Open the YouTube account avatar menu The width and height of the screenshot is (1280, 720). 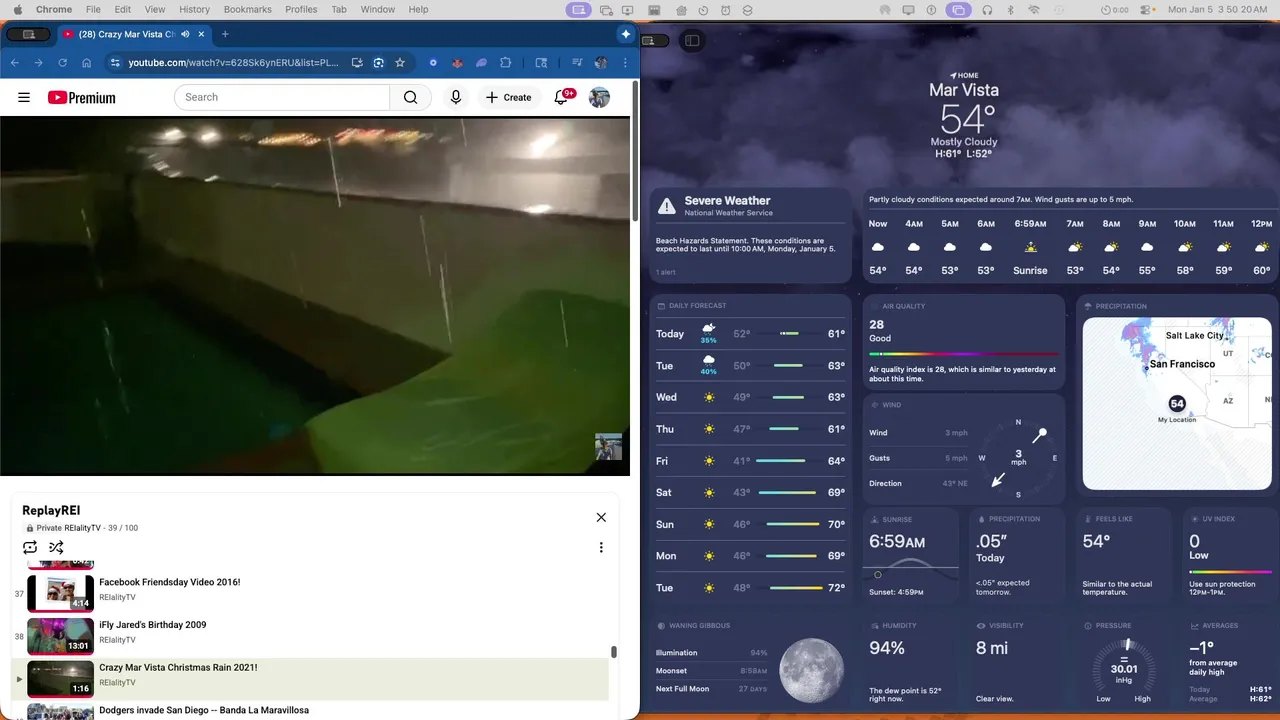pos(599,97)
